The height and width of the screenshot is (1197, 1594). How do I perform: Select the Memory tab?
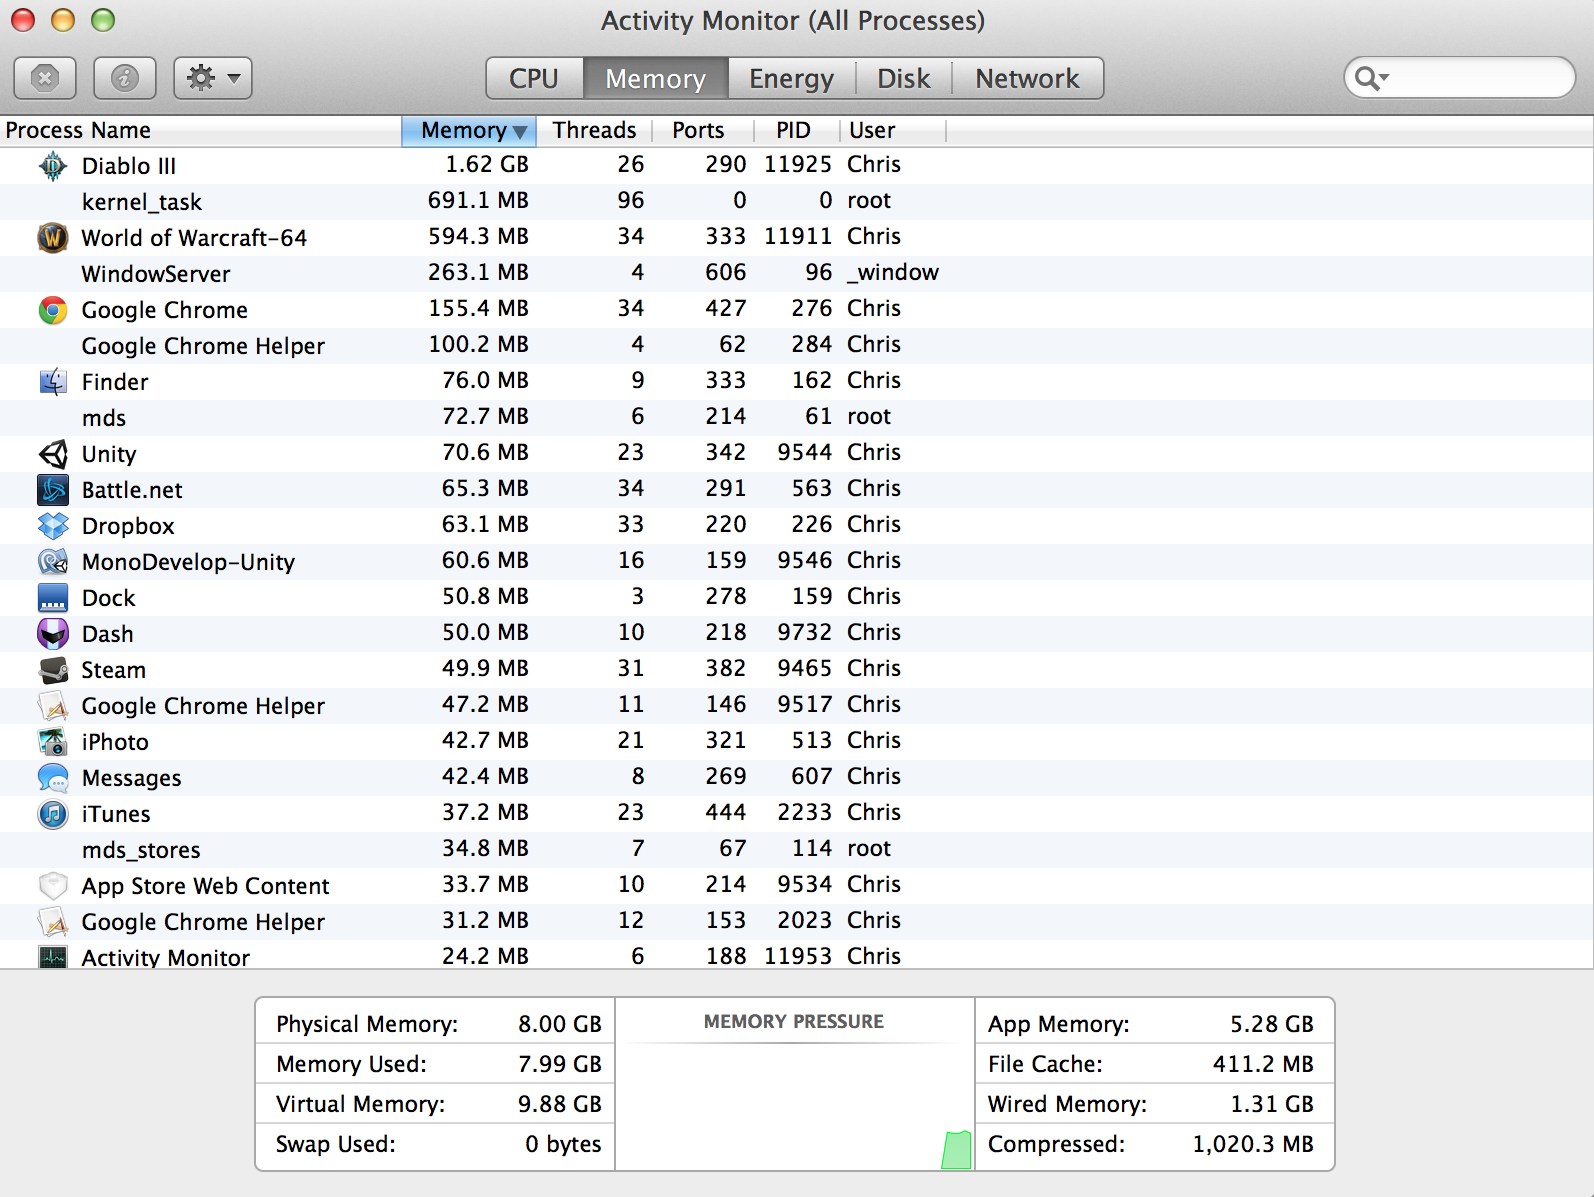coord(655,78)
